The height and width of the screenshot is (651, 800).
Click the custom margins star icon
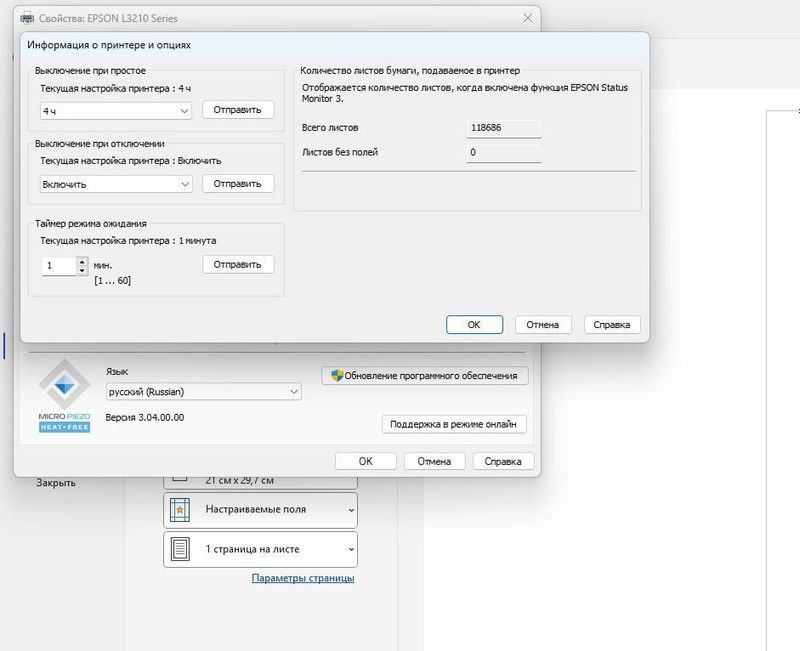(x=180, y=510)
